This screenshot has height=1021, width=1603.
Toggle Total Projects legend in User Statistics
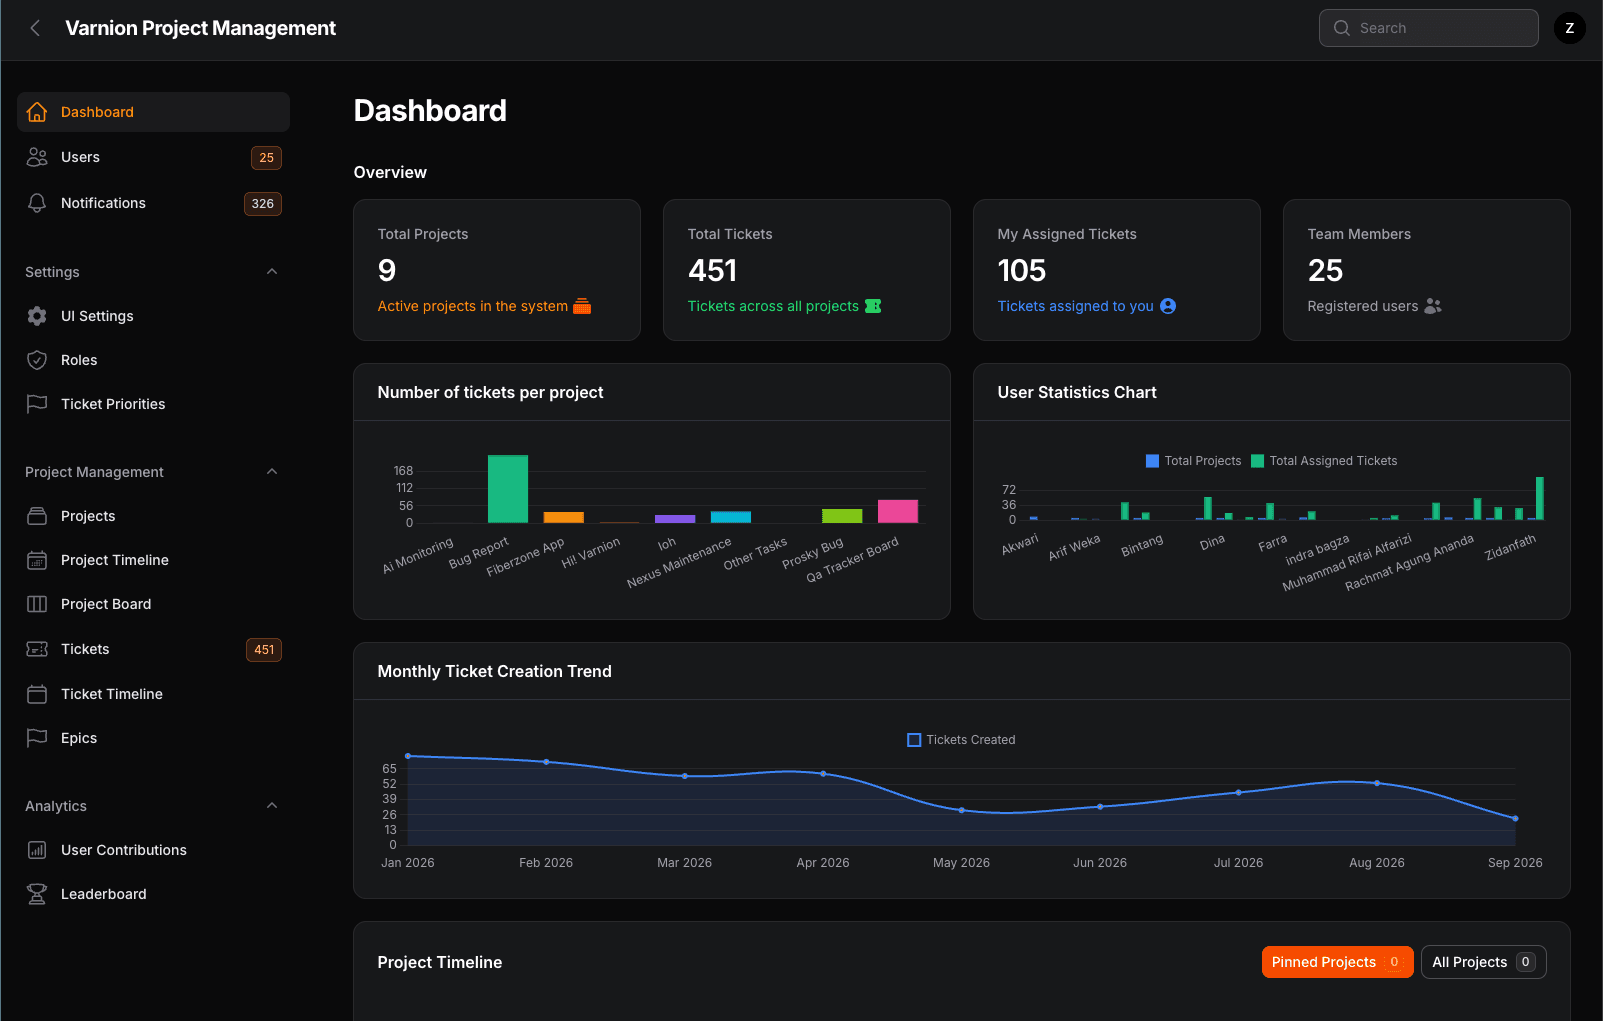tap(1193, 461)
